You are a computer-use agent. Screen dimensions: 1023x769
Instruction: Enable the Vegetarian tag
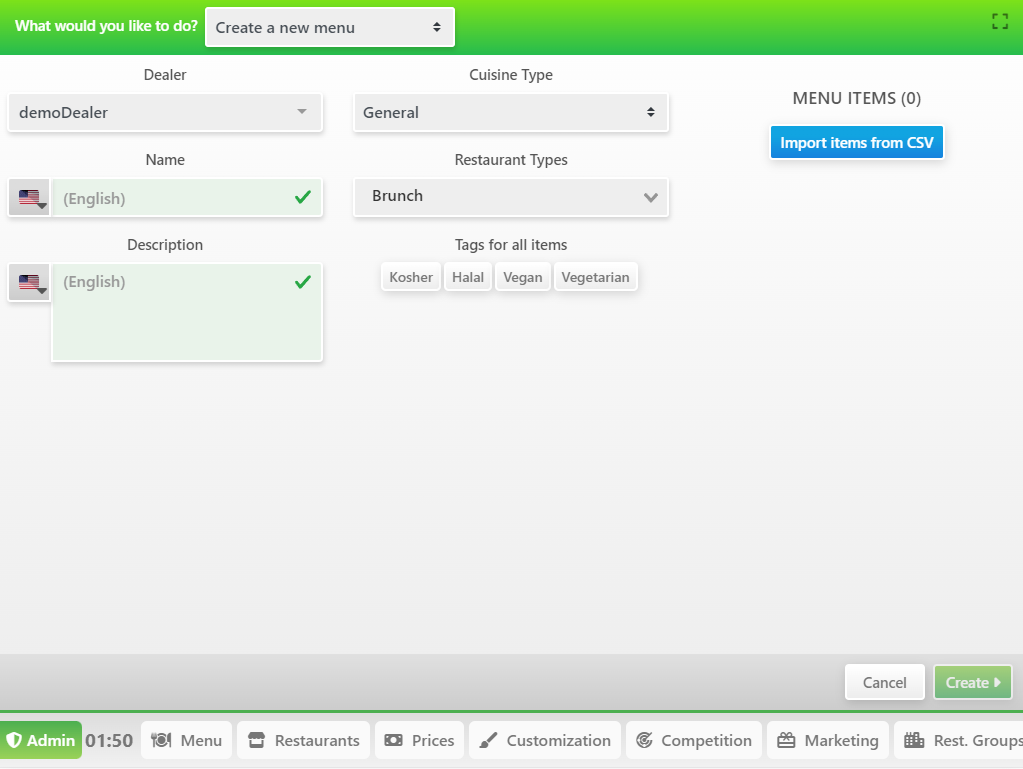click(x=595, y=277)
